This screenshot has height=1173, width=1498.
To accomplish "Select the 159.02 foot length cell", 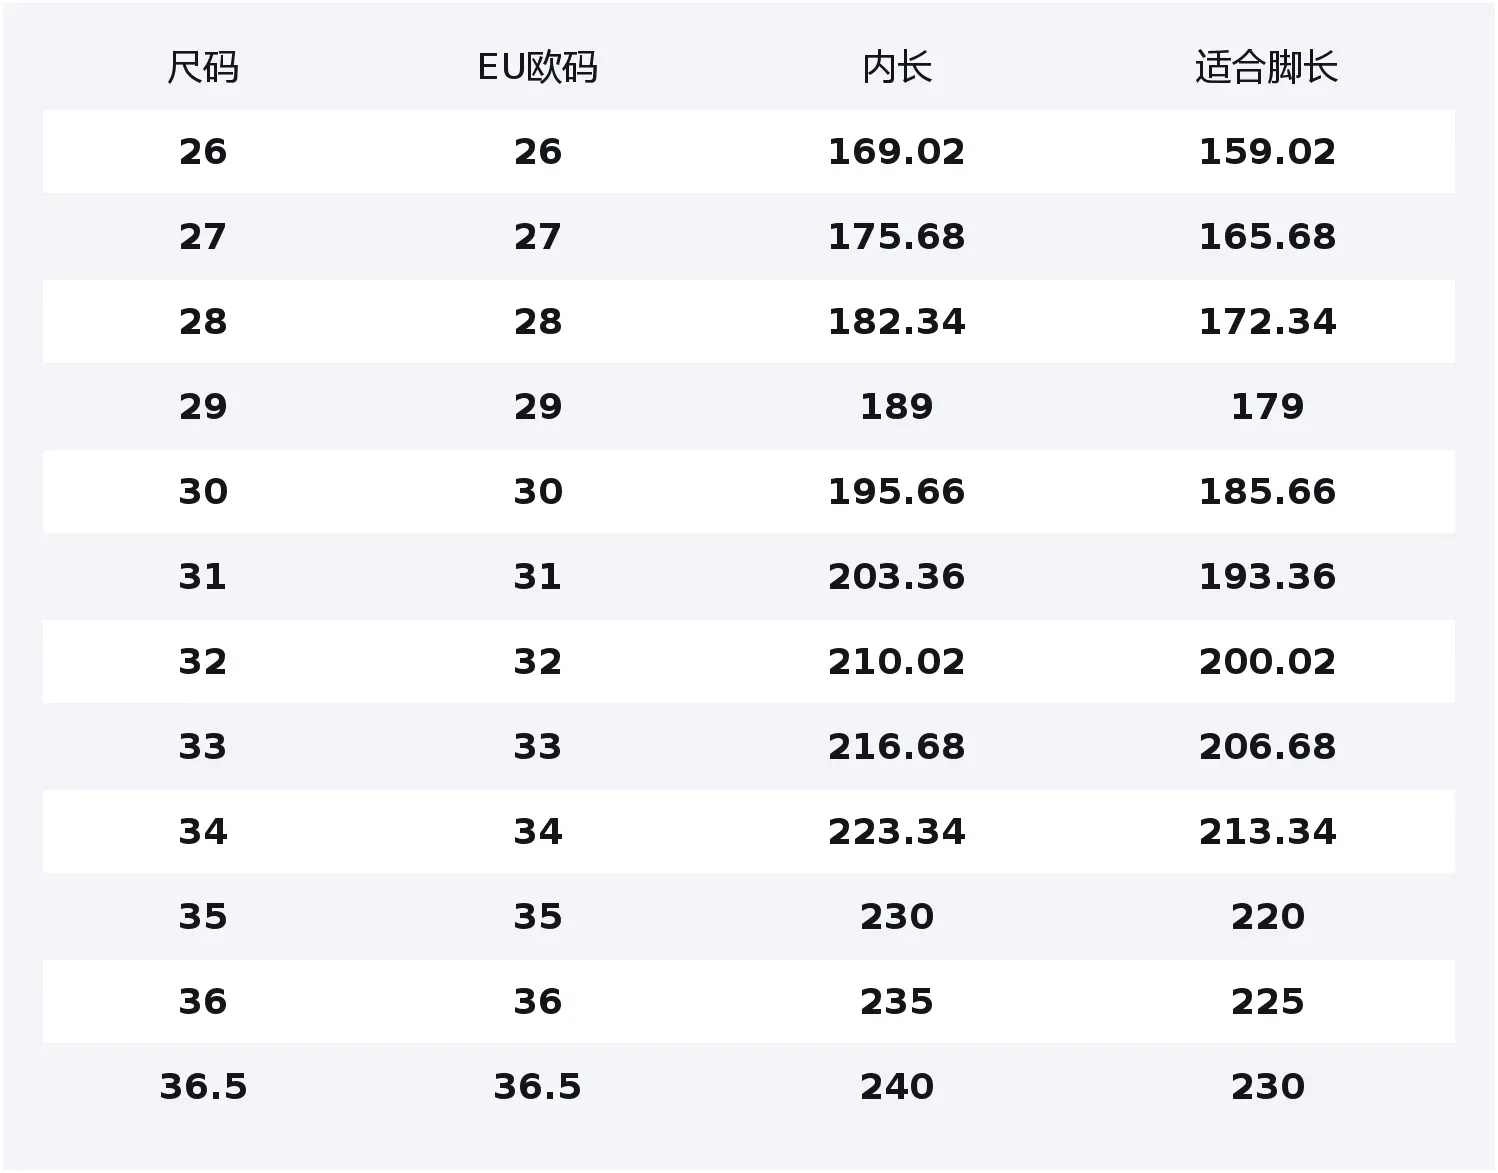I will (x=1266, y=152).
